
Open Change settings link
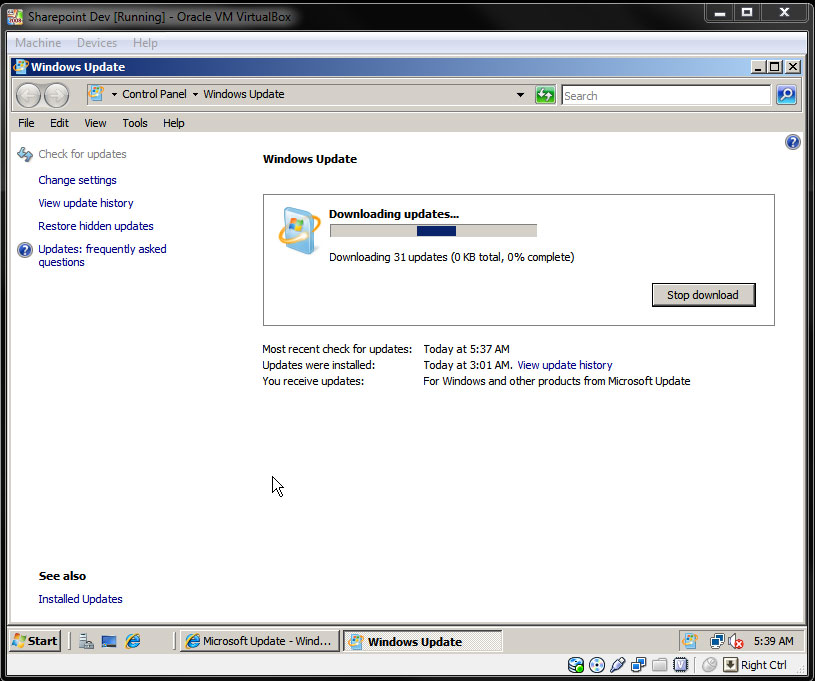coord(77,180)
